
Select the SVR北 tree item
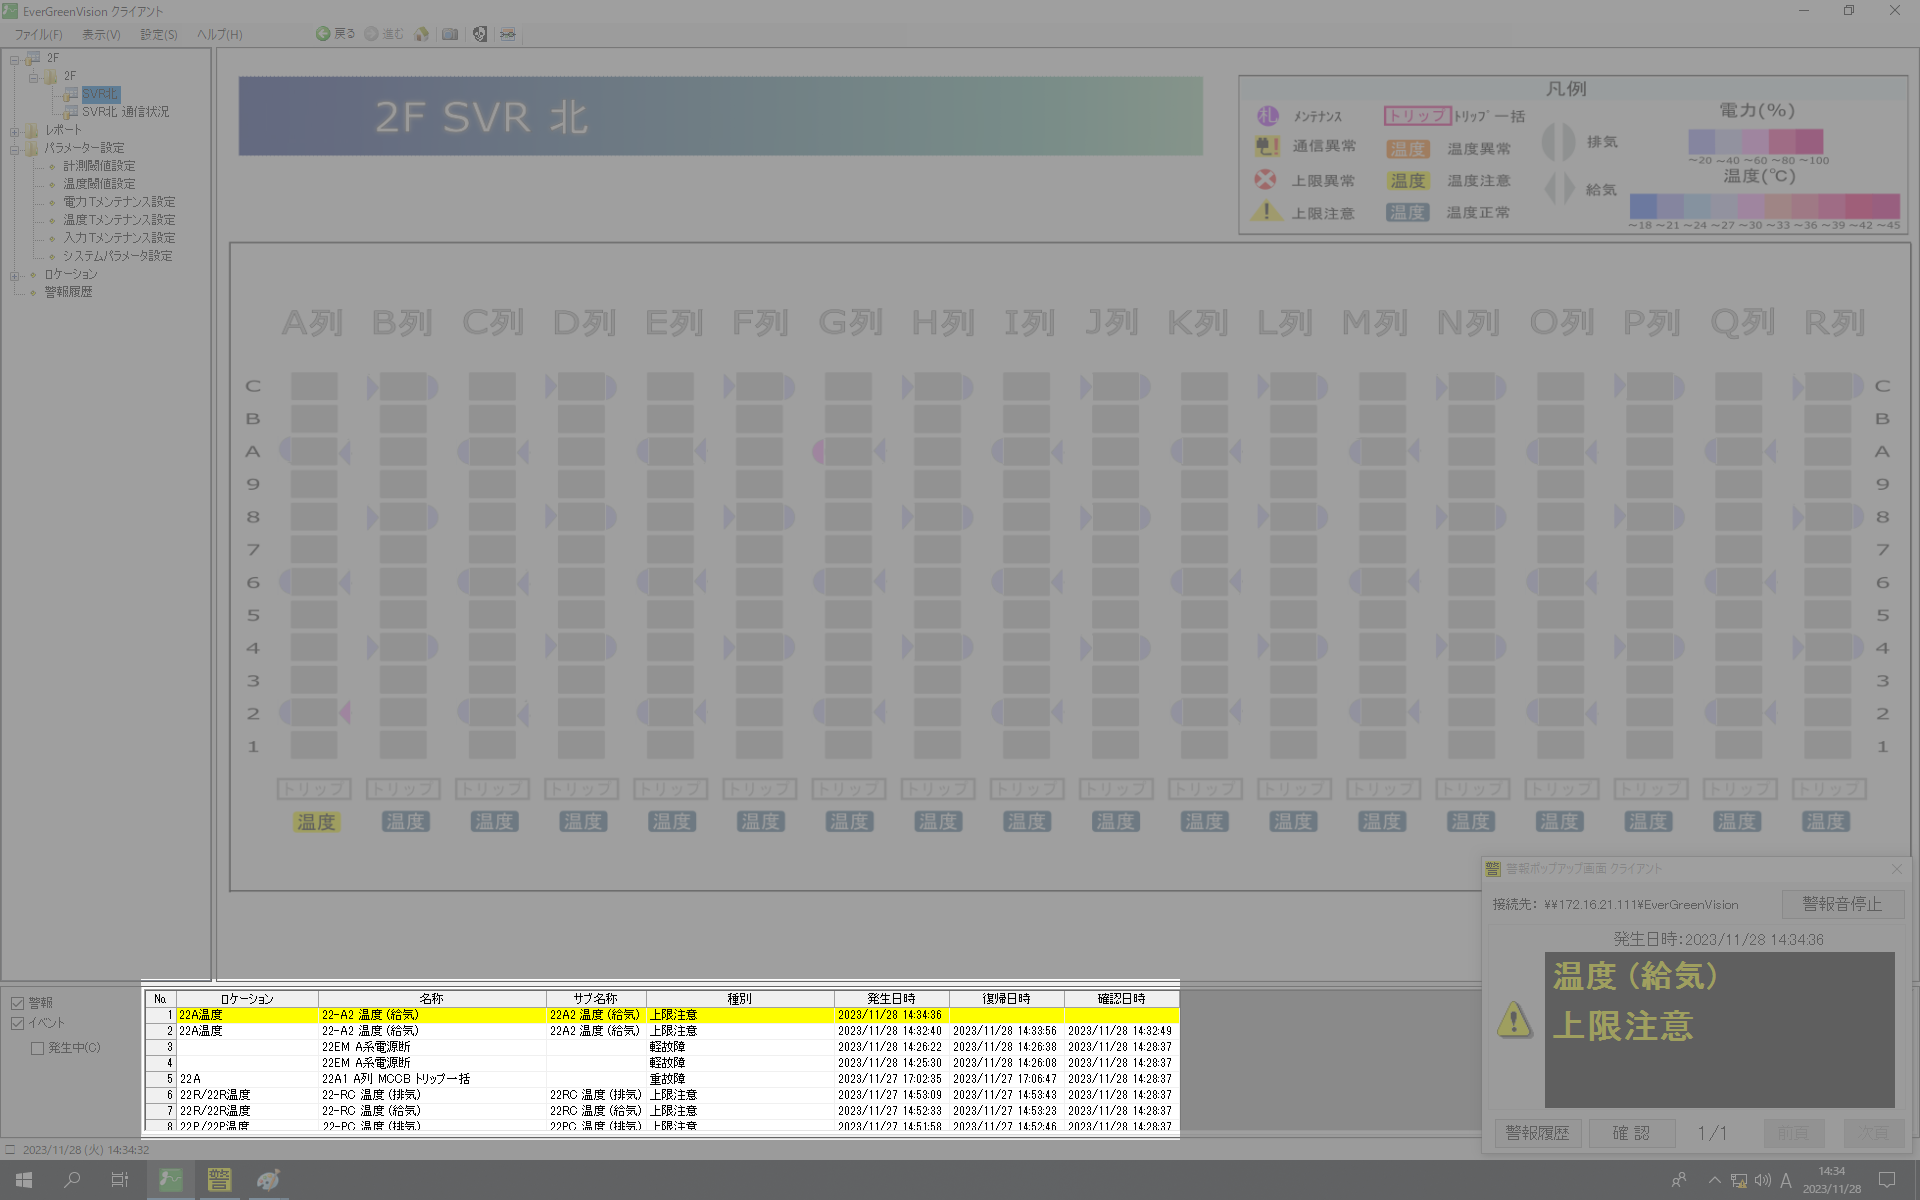[x=100, y=94]
